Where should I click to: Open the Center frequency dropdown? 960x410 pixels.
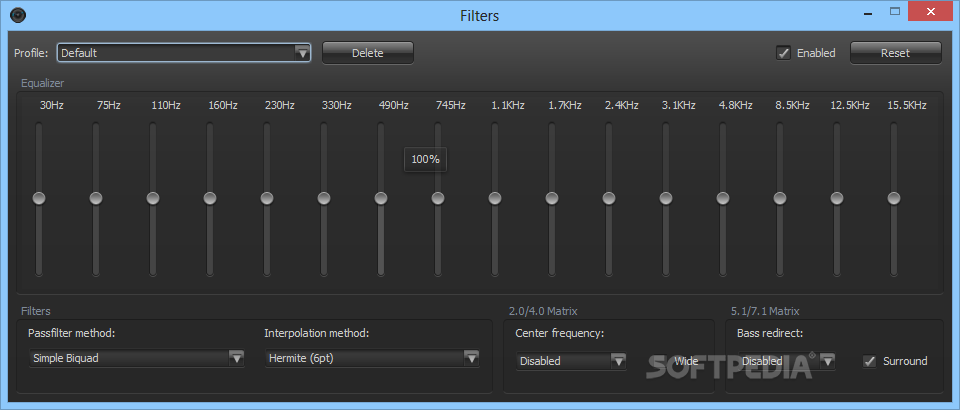[x=571, y=361]
